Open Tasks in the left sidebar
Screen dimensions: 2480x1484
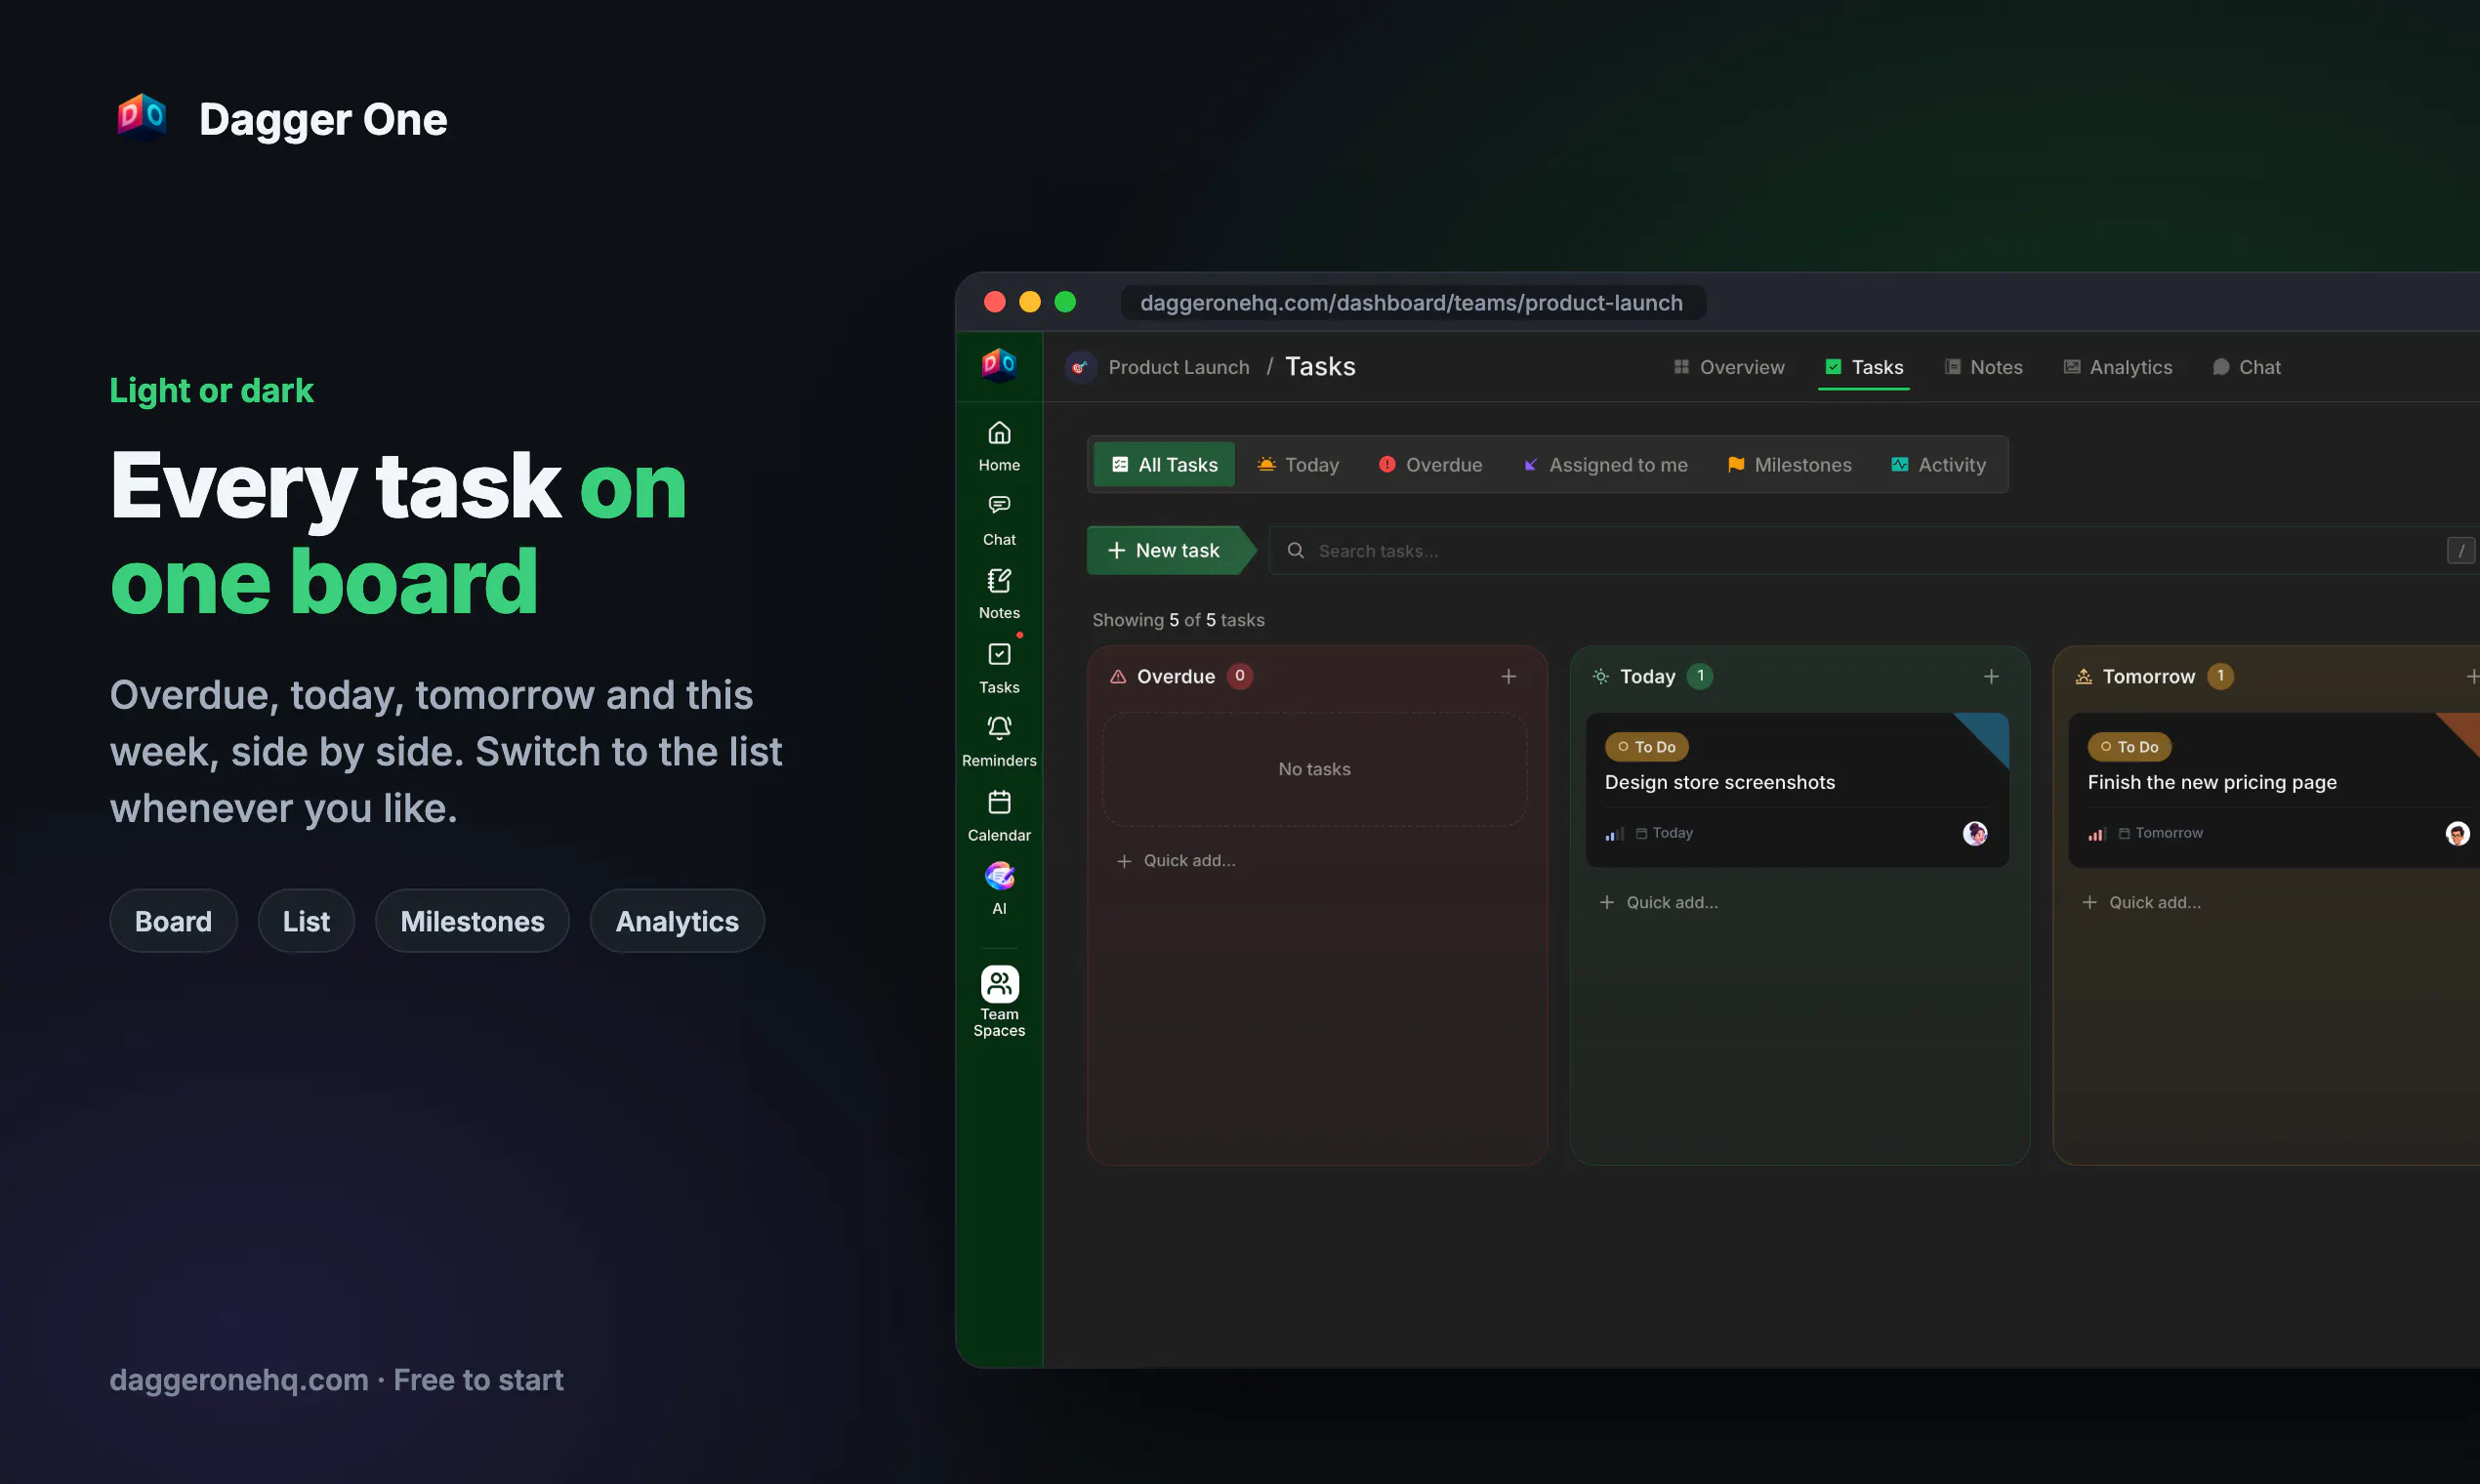tap(999, 668)
